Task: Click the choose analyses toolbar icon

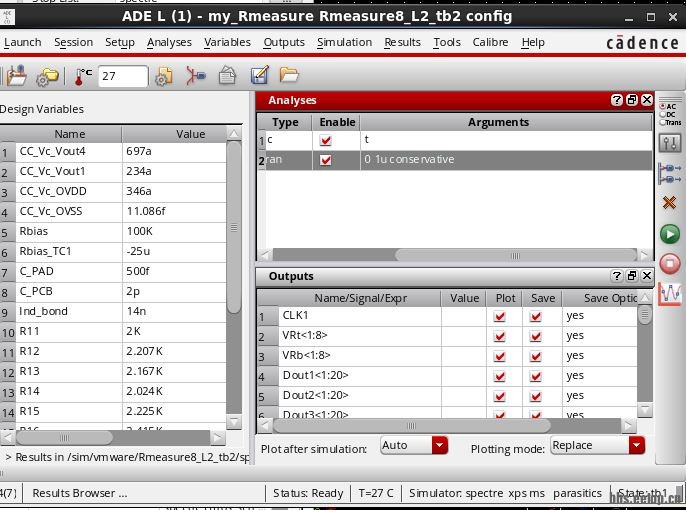Action: pos(195,76)
